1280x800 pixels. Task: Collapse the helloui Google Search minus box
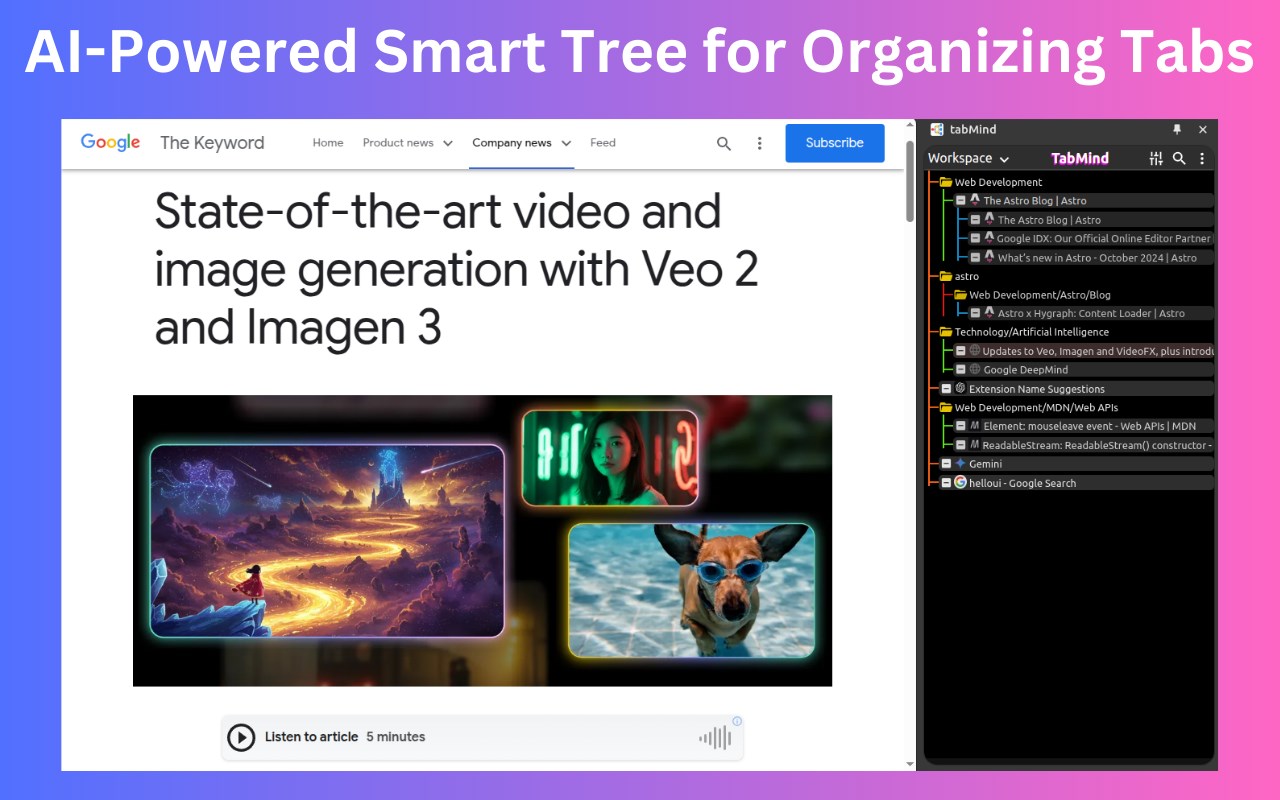[x=946, y=483]
